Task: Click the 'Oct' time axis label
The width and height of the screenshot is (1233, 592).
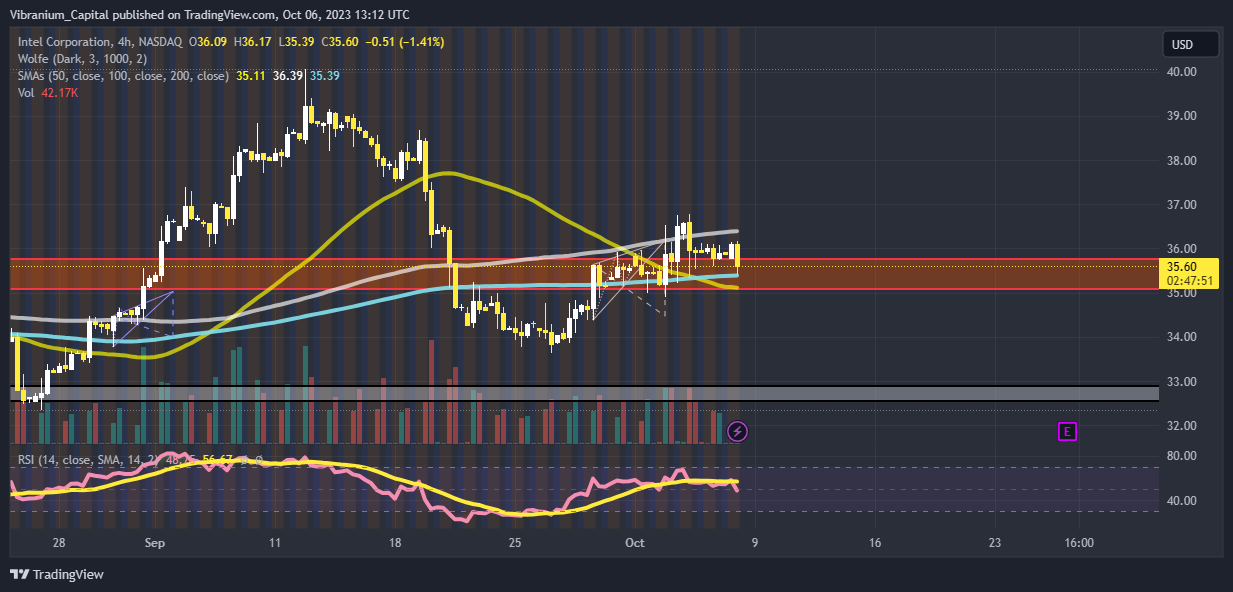Action: pyautogui.click(x=636, y=543)
